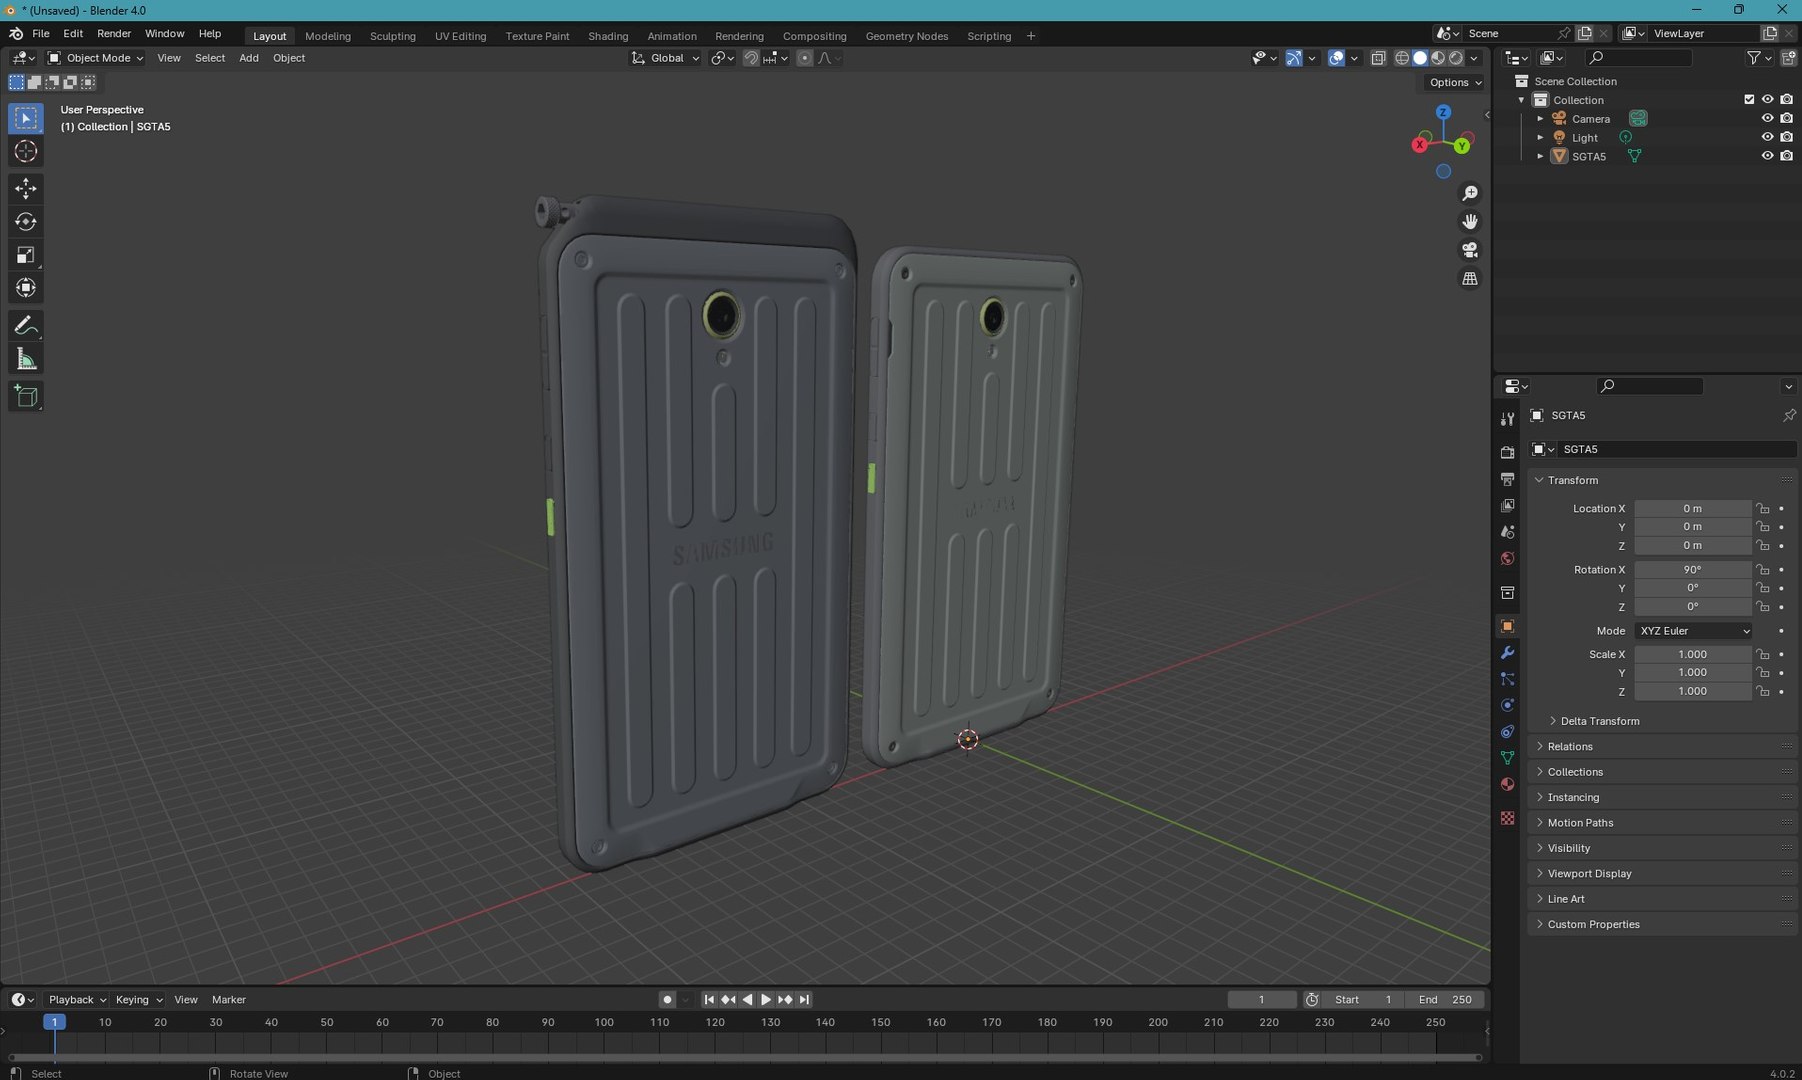1802x1080 pixels.
Task: Hide the SGTA5 object in viewport
Action: point(1767,156)
